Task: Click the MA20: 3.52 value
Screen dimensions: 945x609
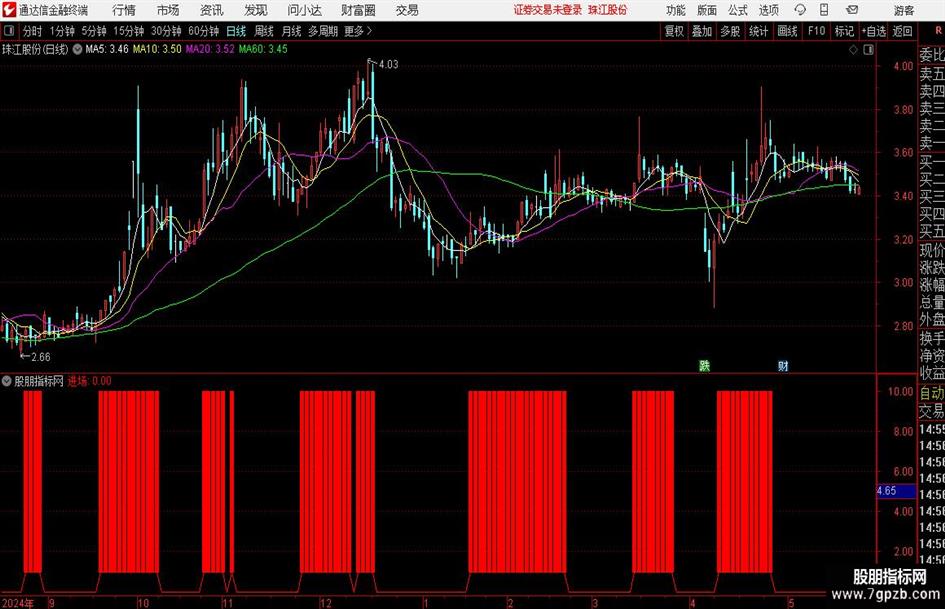Action: coord(210,49)
